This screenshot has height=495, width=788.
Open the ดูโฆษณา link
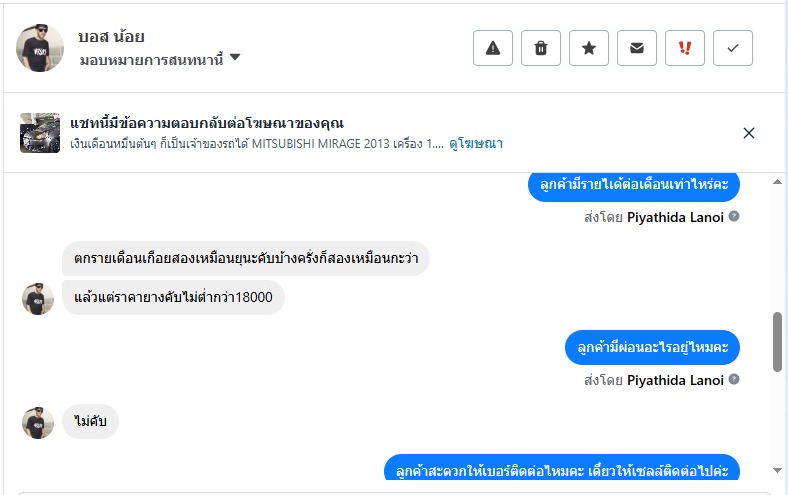click(475, 144)
